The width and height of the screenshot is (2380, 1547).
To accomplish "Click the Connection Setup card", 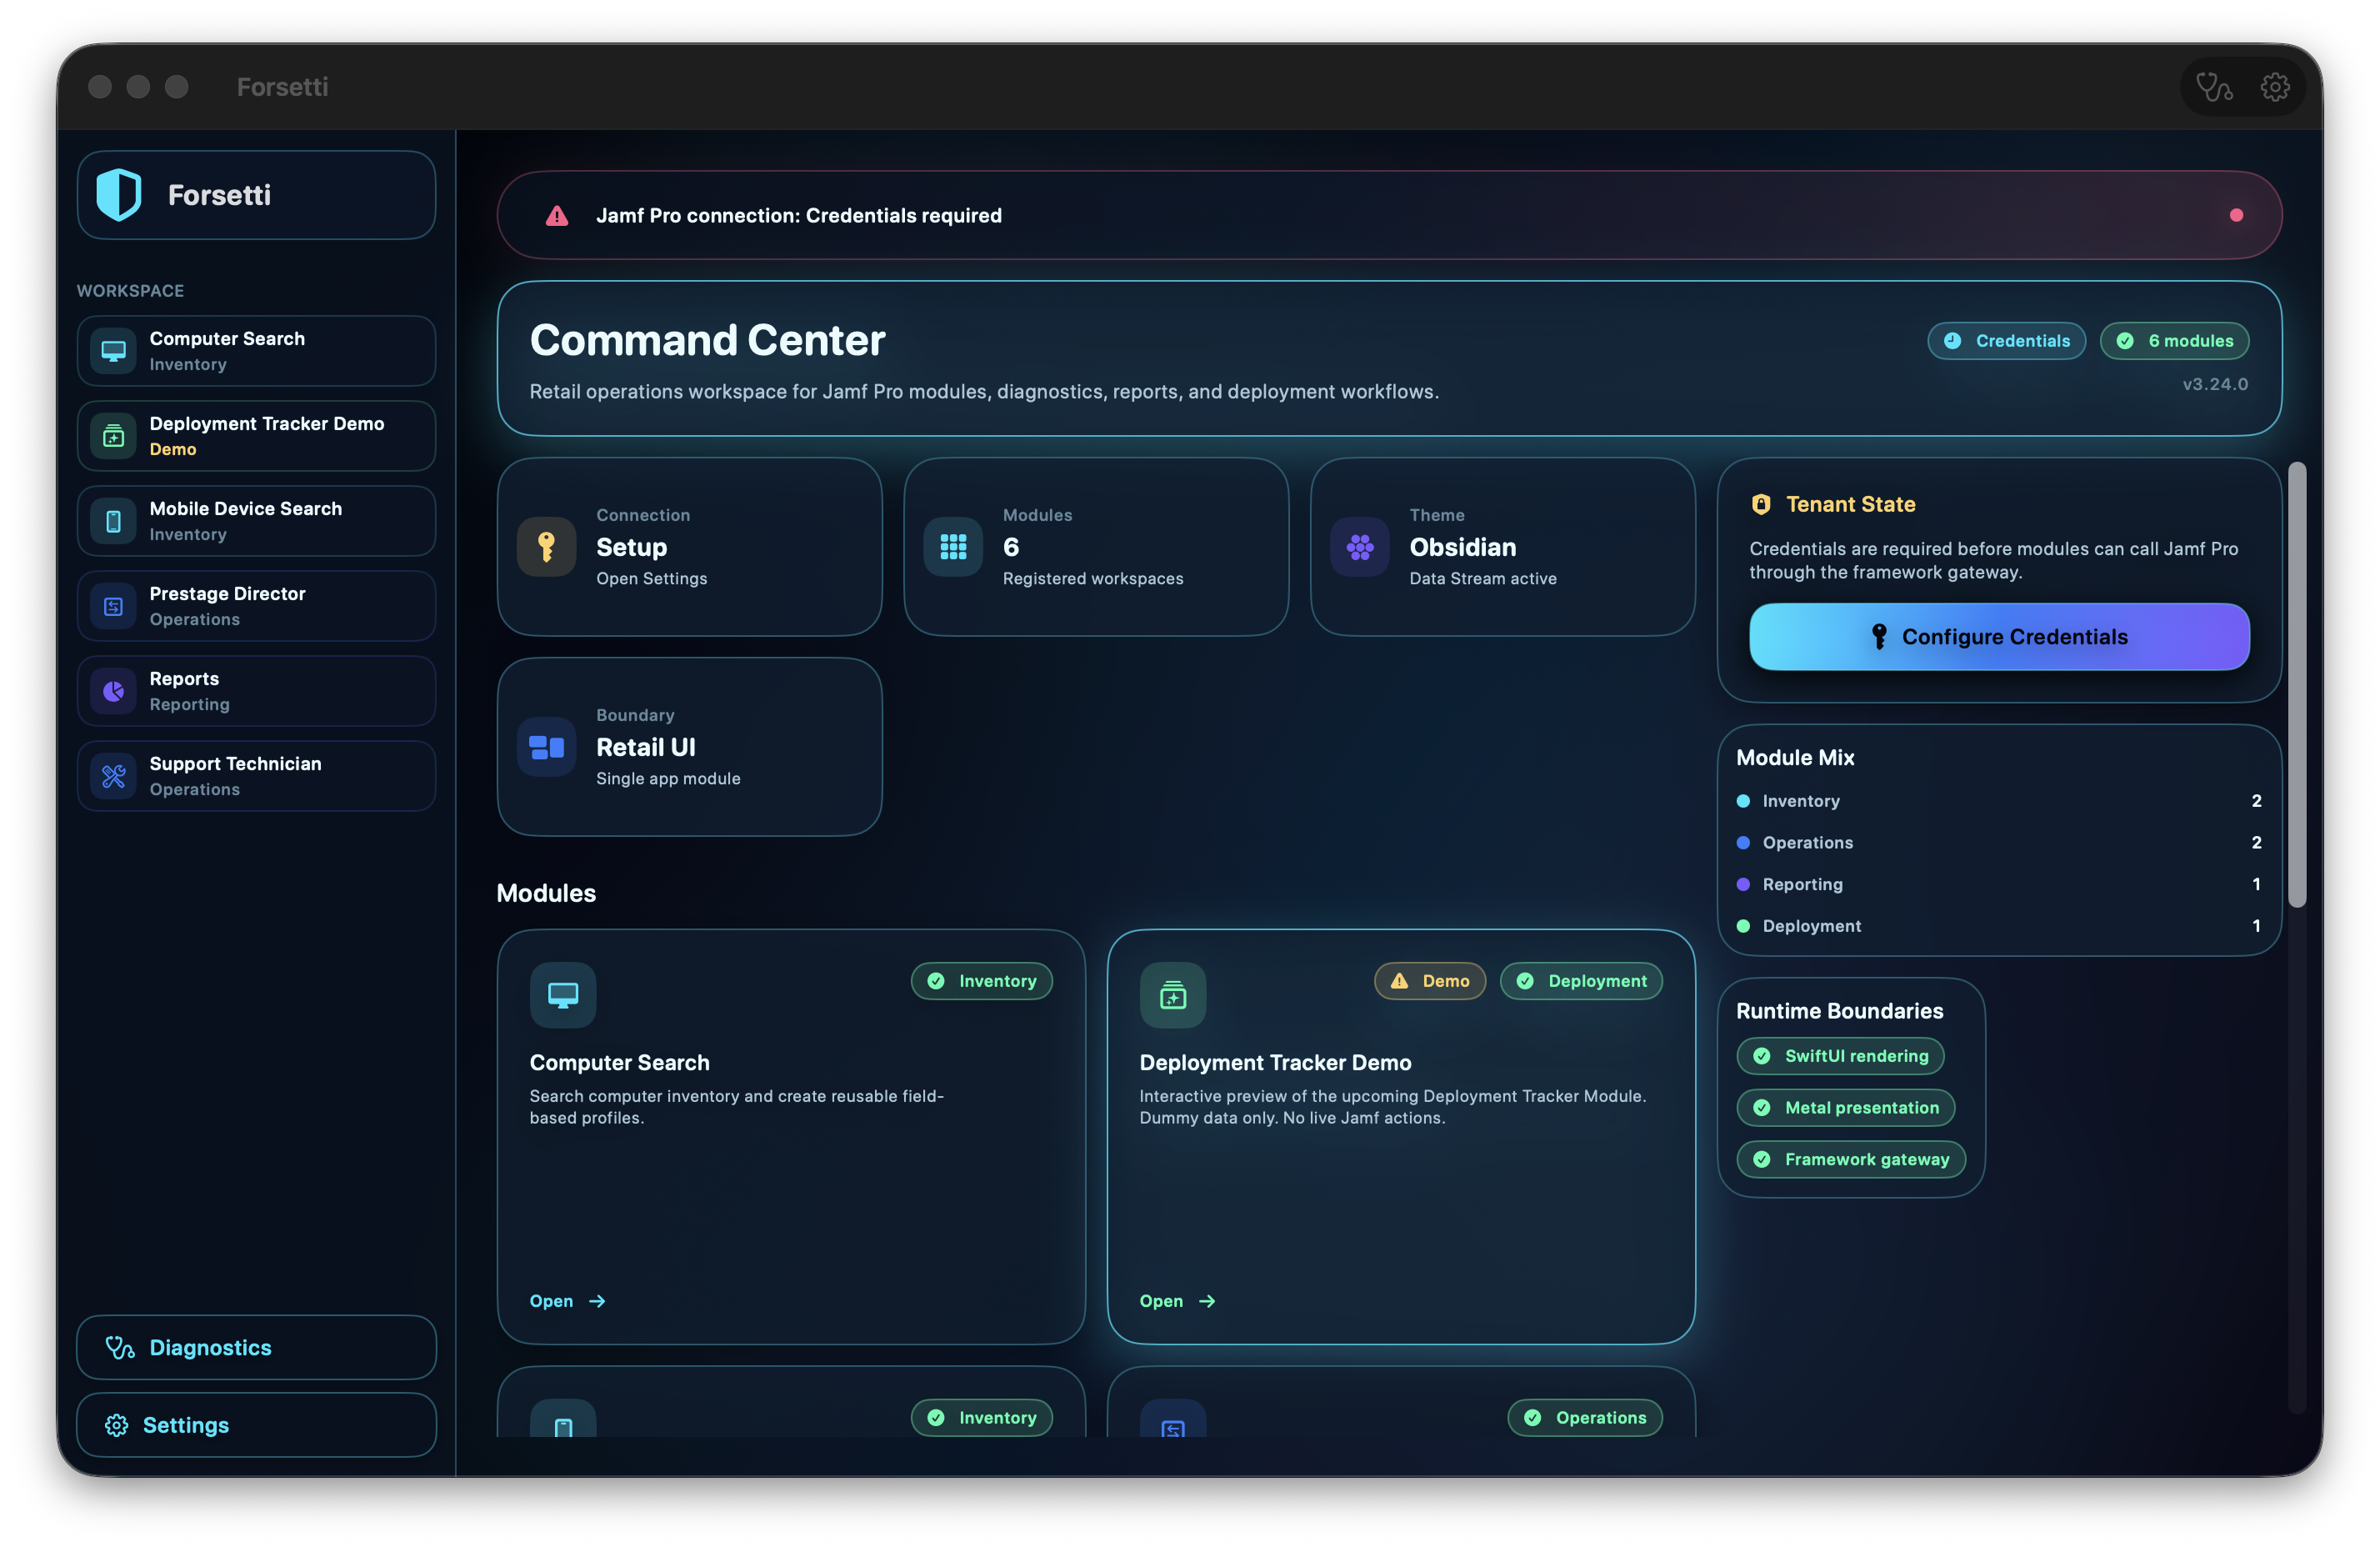I will coord(689,547).
